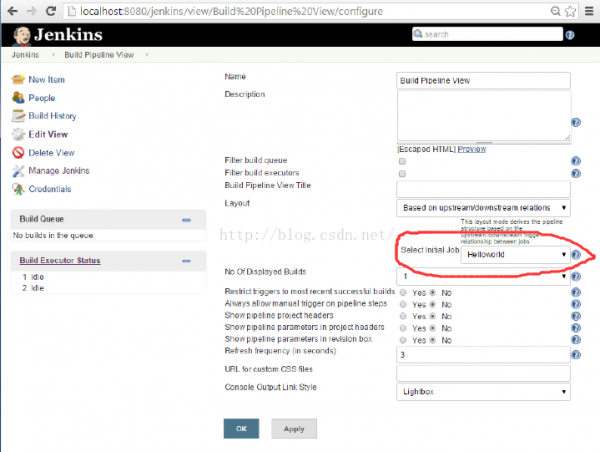Screen dimensions: 600x452
Task: Open help for parameters in revision box
Action: pyautogui.click(x=576, y=340)
